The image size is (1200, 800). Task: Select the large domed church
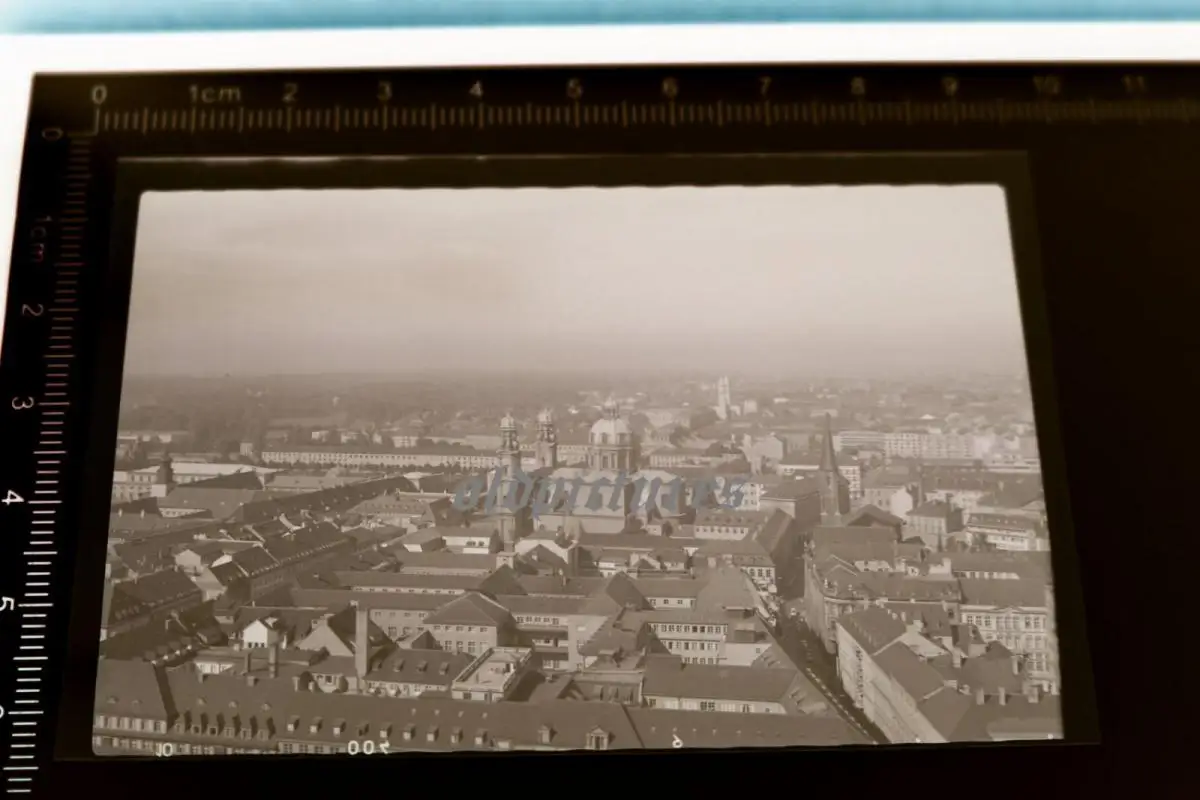point(610,440)
